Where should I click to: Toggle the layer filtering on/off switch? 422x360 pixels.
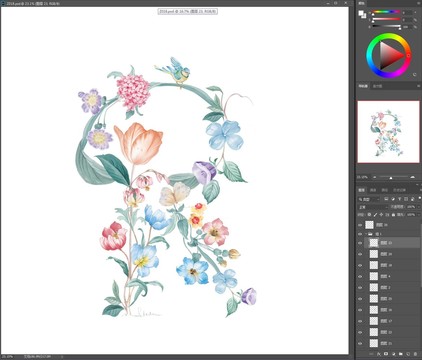point(420,198)
